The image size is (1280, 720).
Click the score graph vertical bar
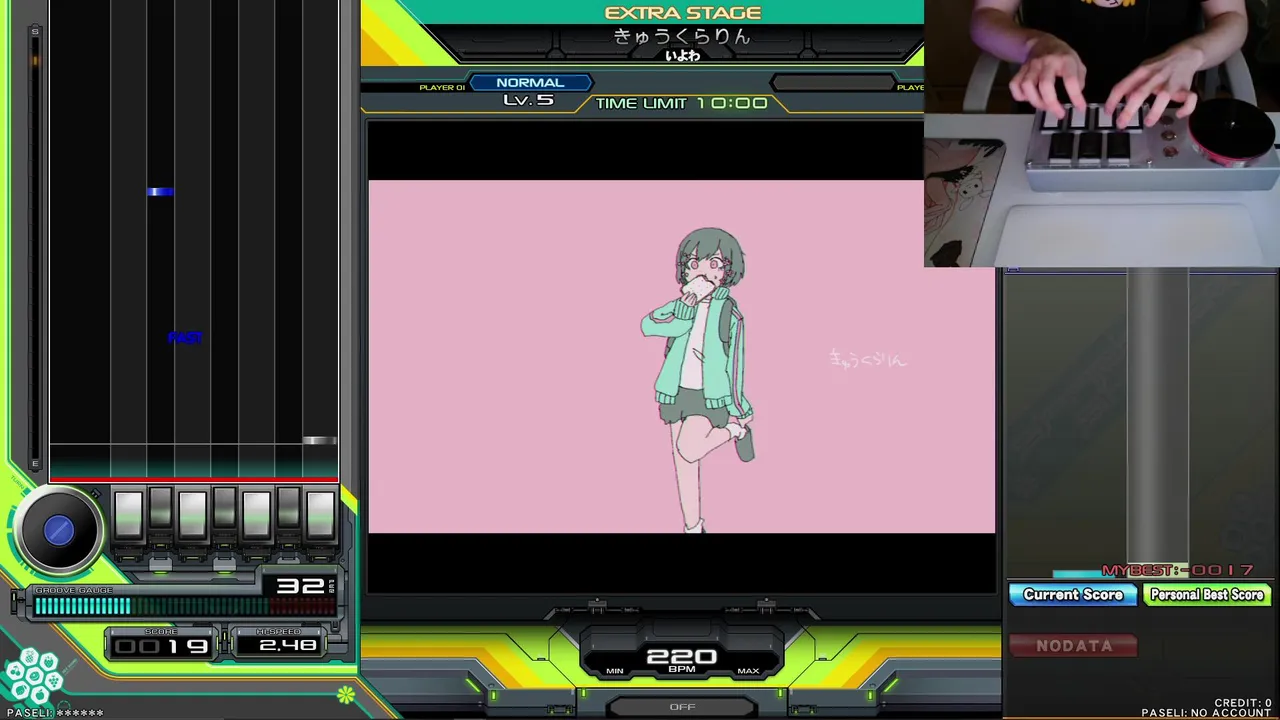point(1158,418)
